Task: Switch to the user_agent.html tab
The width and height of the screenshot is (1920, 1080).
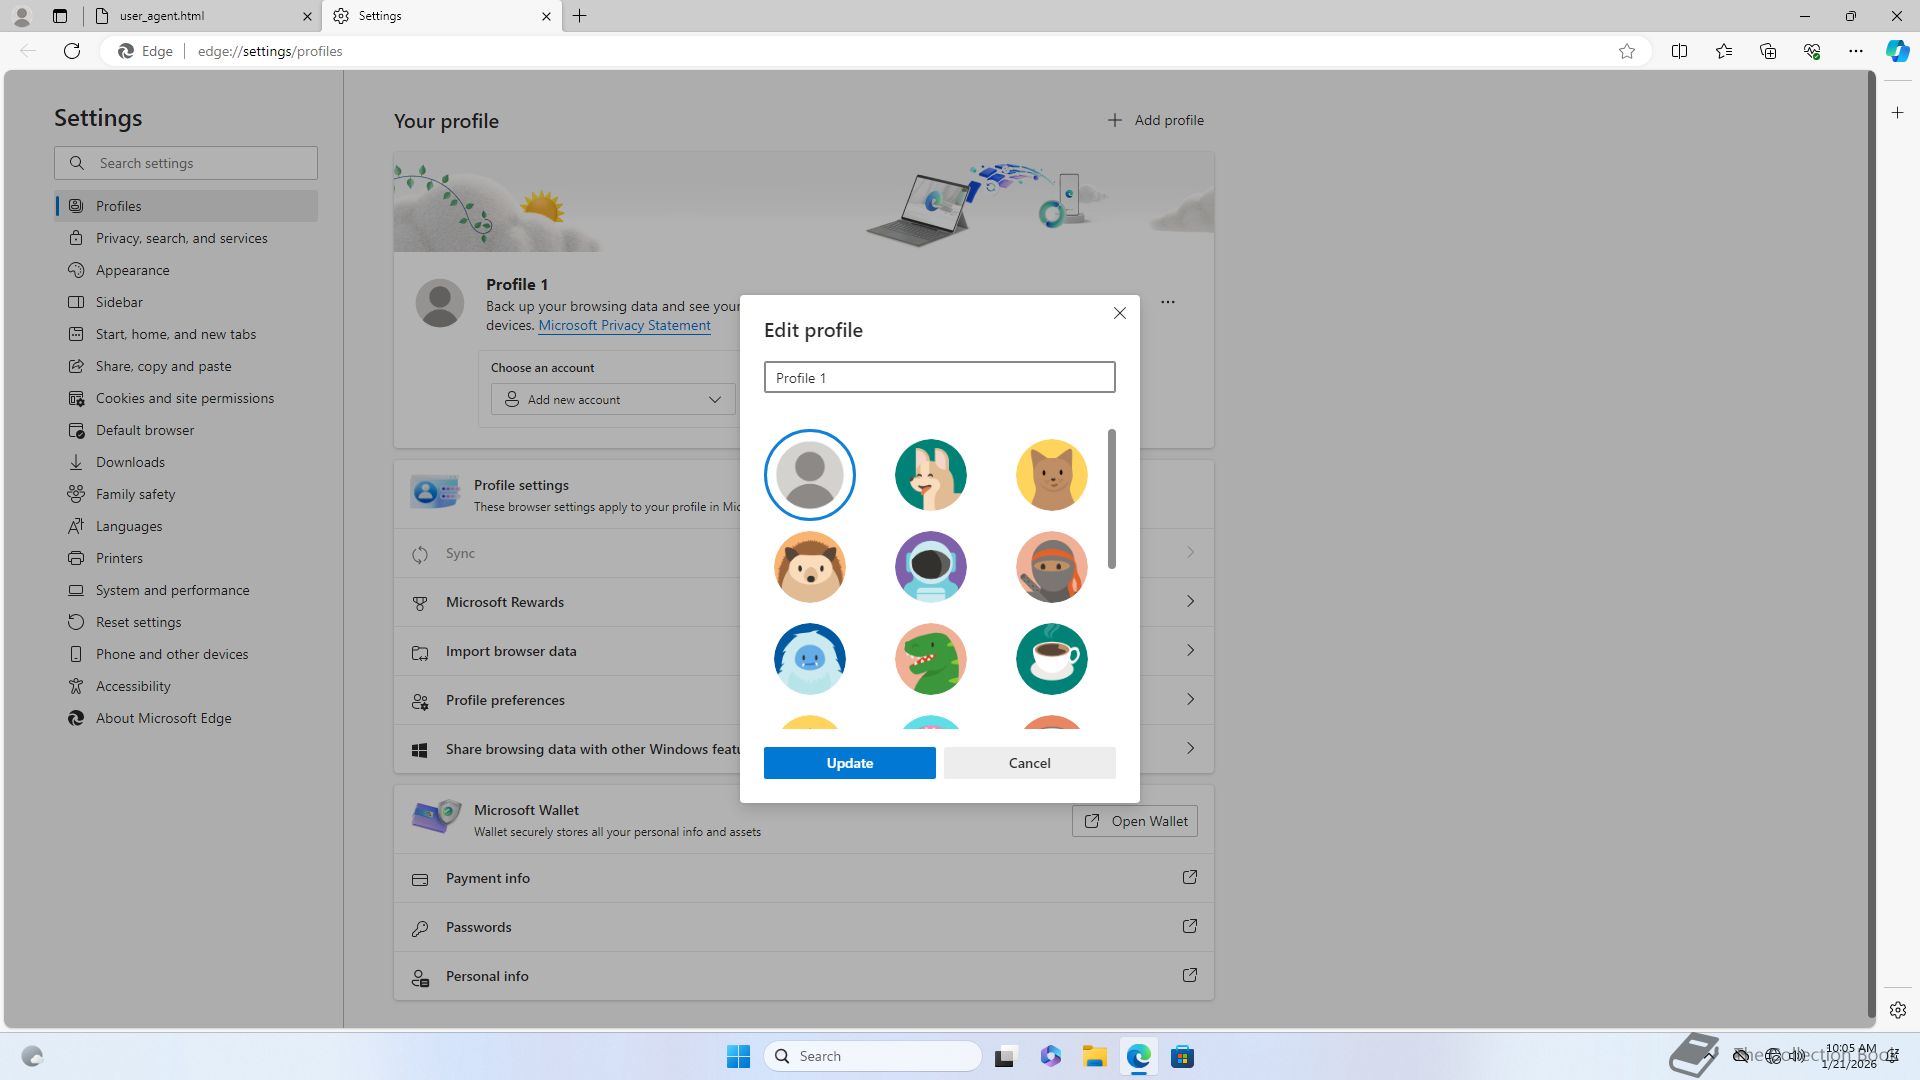Action: [x=200, y=16]
